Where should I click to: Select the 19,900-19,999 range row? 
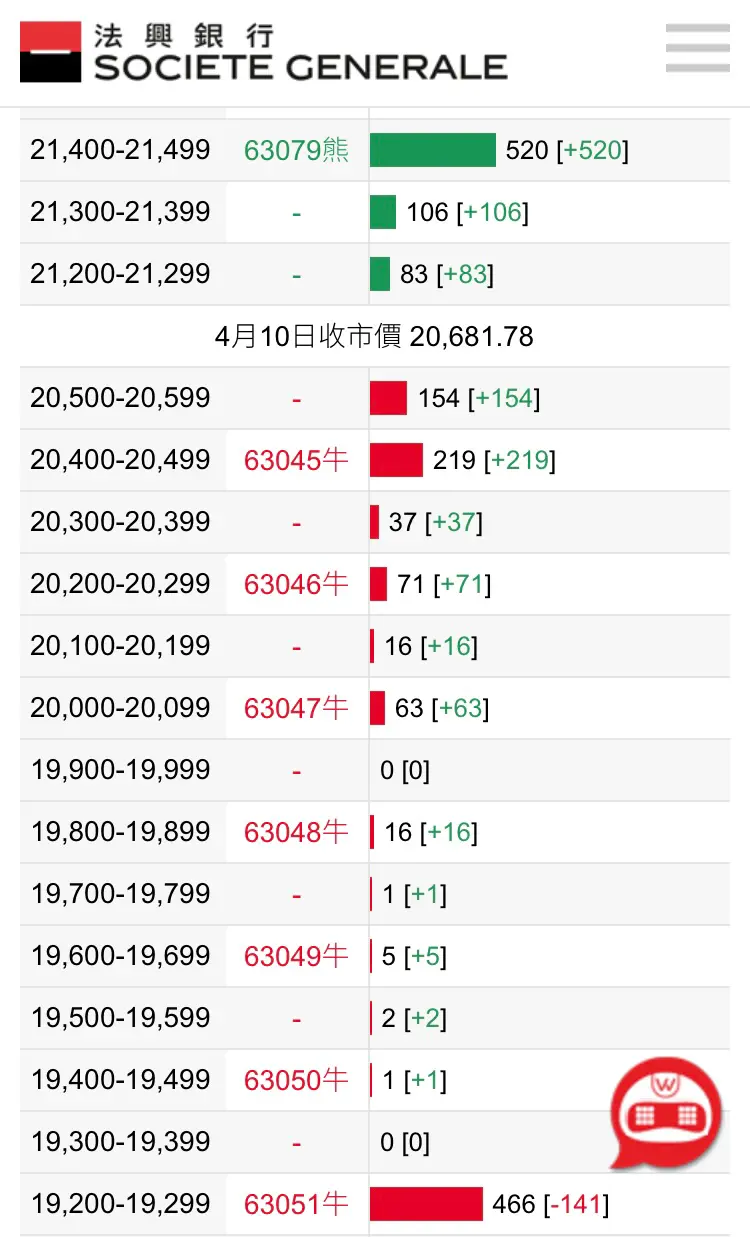(121, 771)
